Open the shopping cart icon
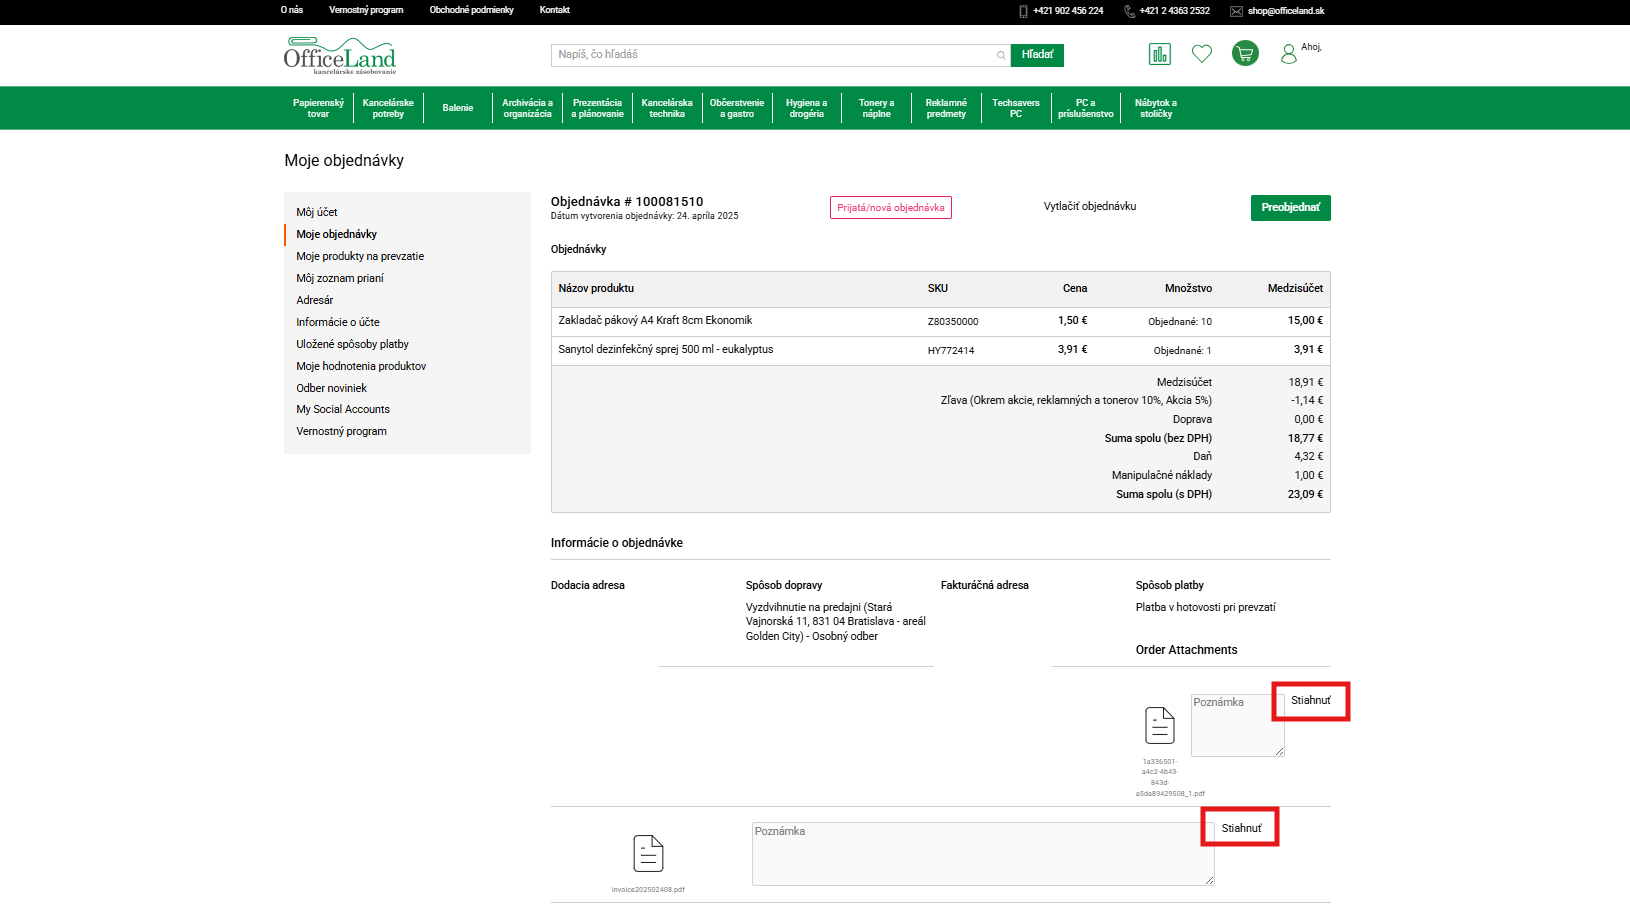 pyautogui.click(x=1245, y=54)
